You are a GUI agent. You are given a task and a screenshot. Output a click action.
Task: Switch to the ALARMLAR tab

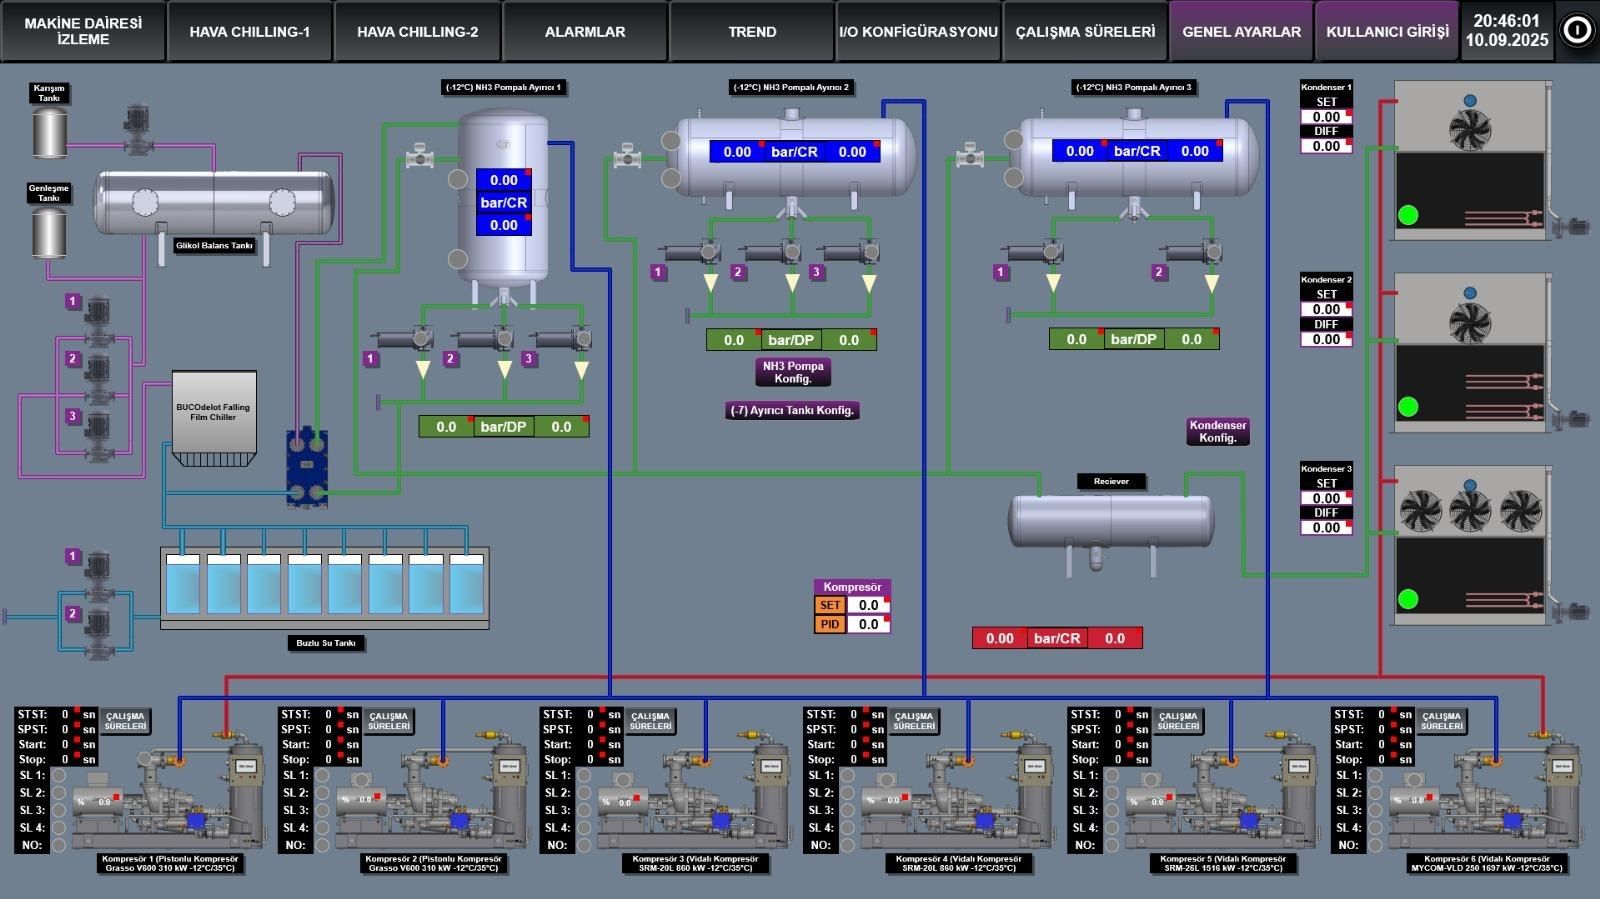(x=585, y=31)
